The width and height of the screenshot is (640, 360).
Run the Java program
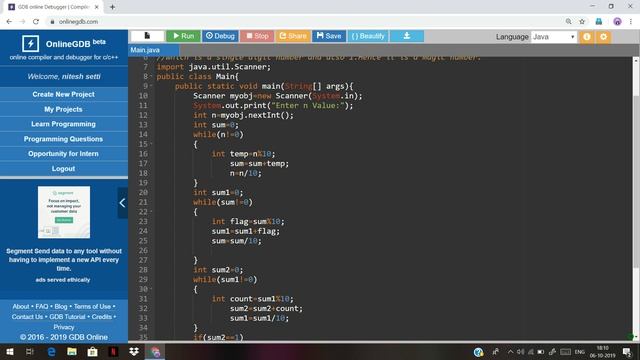183,36
